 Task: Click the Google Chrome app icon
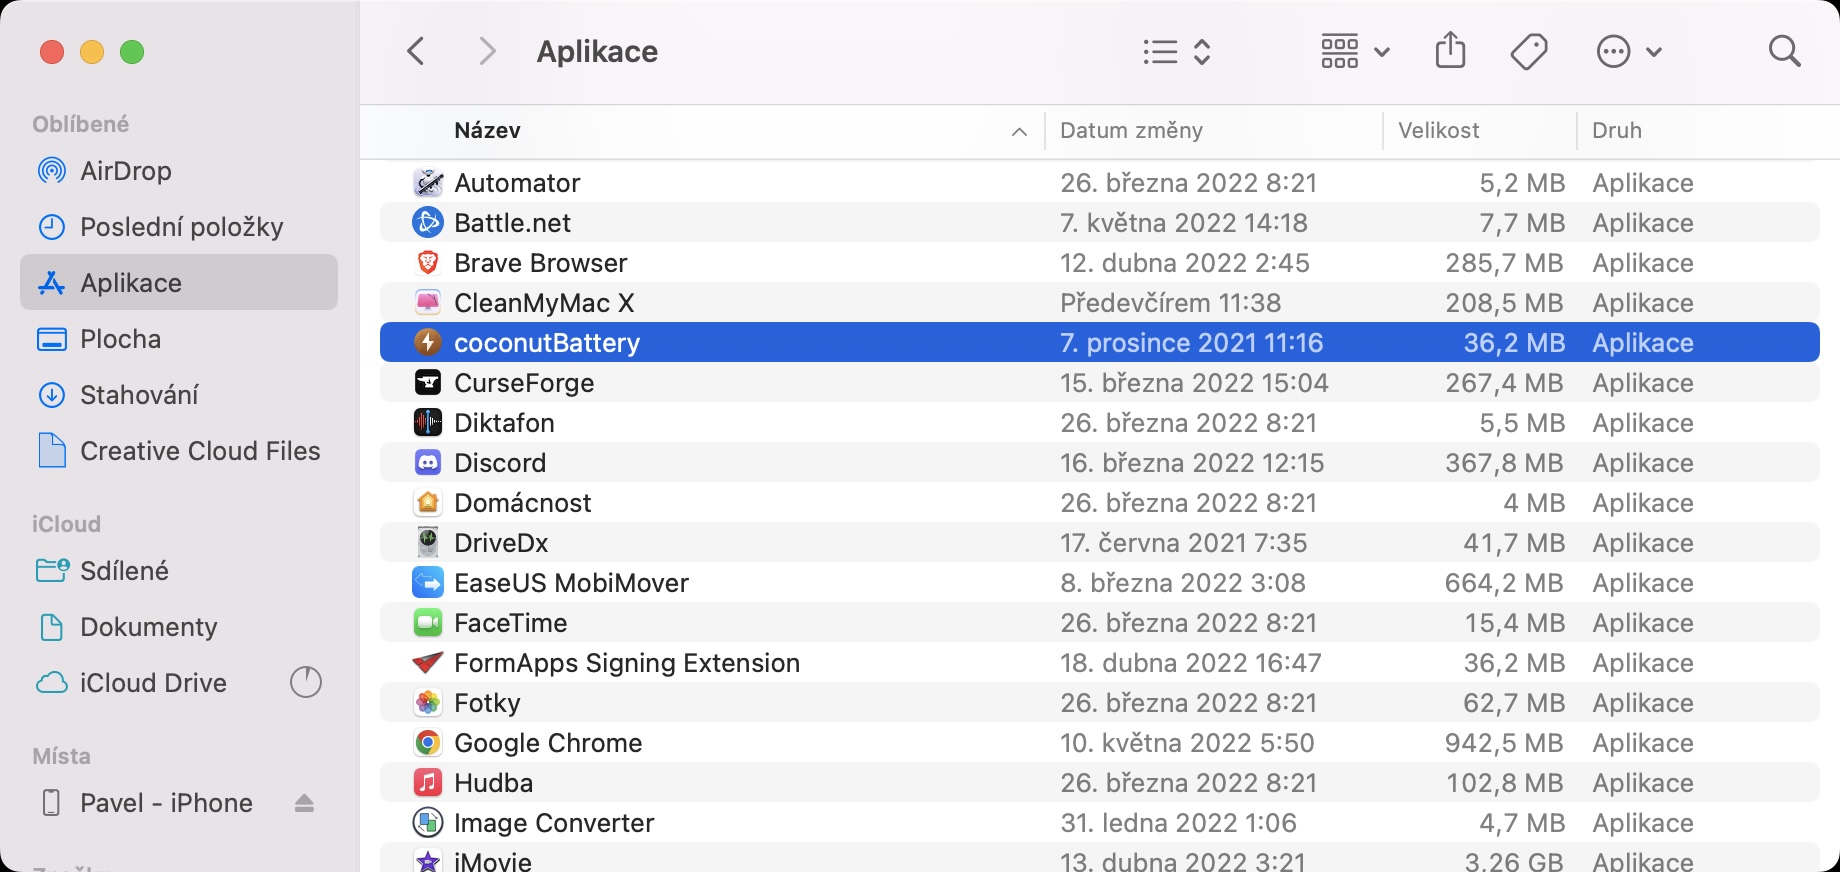pyautogui.click(x=428, y=743)
